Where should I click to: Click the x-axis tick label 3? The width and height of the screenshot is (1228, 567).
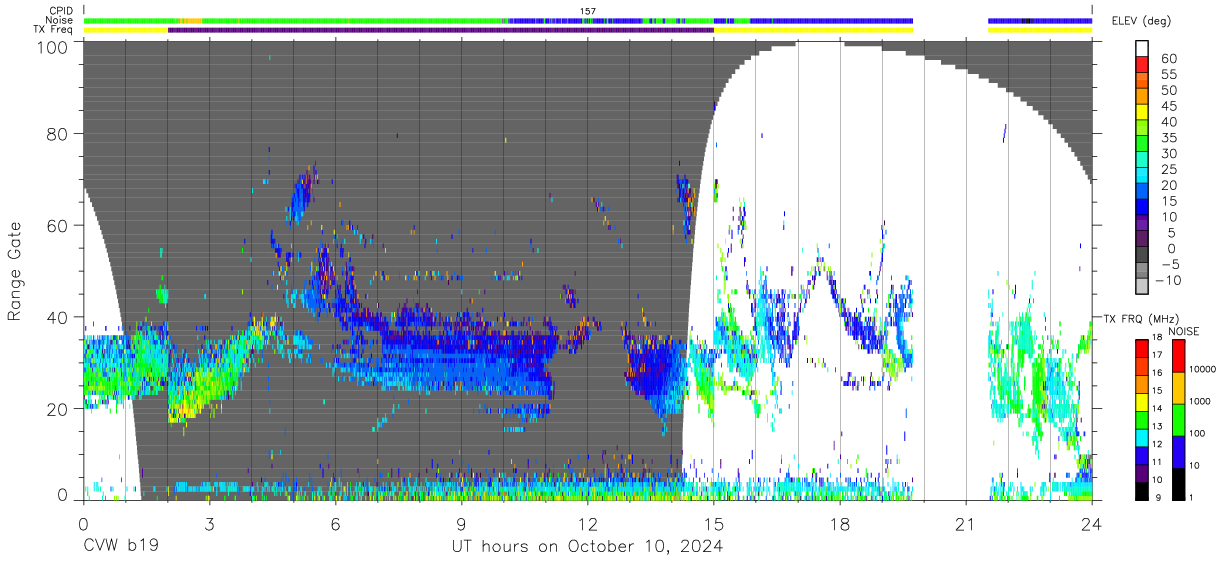(x=209, y=524)
